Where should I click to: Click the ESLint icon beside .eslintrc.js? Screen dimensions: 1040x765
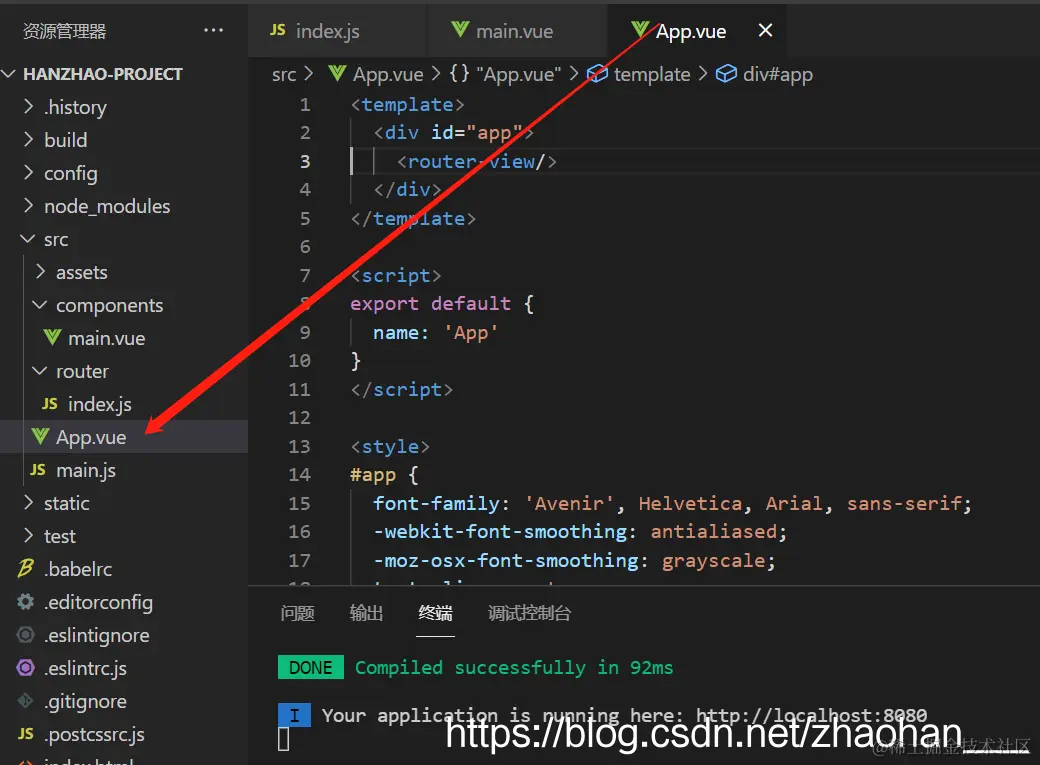point(25,667)
